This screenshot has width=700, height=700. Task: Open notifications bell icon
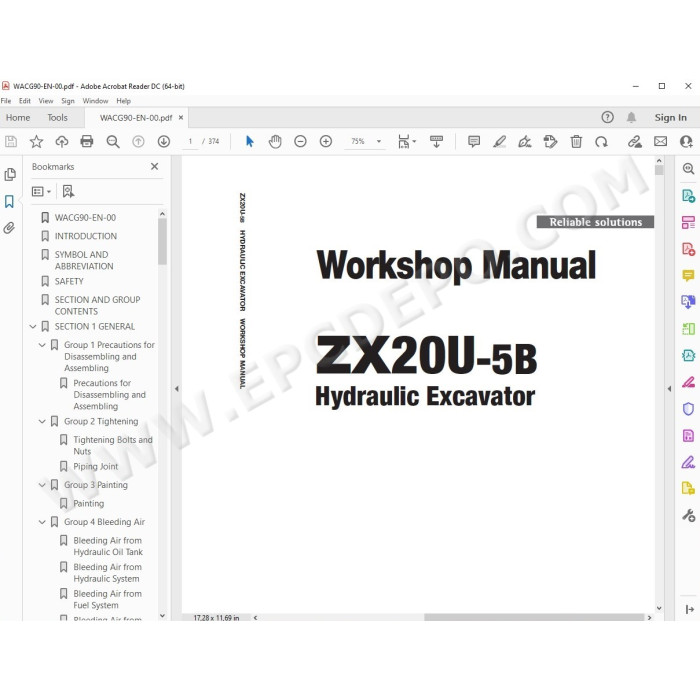(631, 117)
